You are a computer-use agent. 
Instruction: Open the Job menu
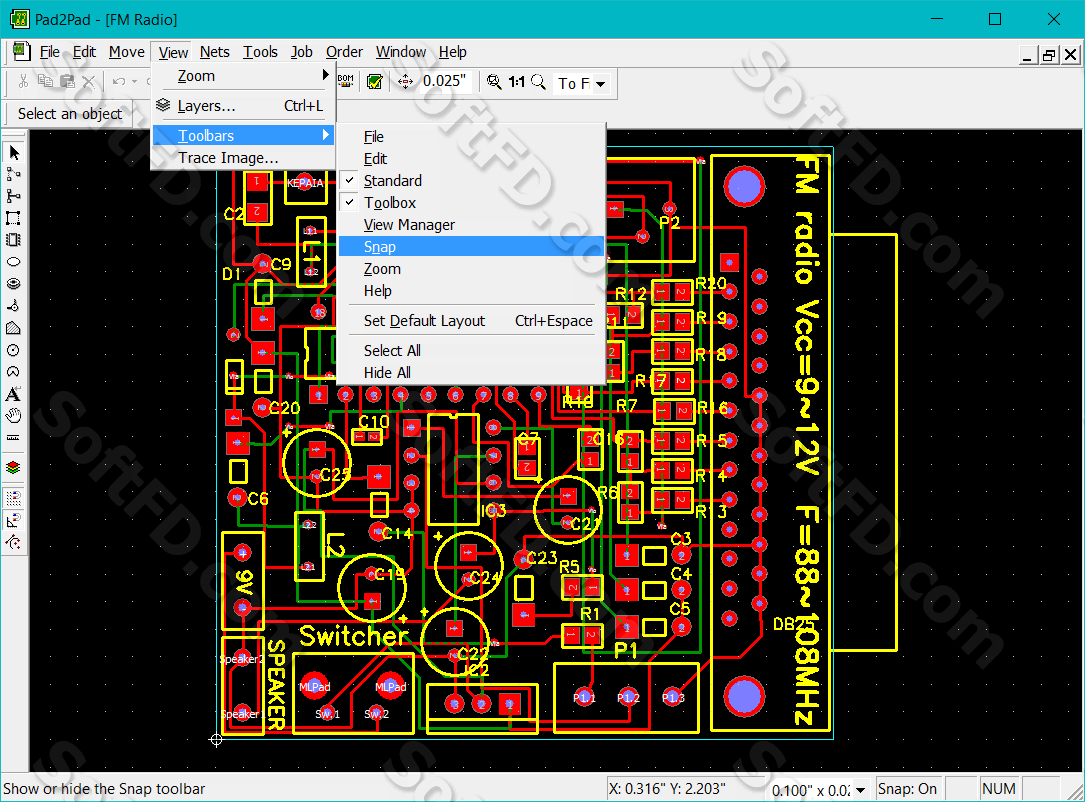tap(302, 52)
